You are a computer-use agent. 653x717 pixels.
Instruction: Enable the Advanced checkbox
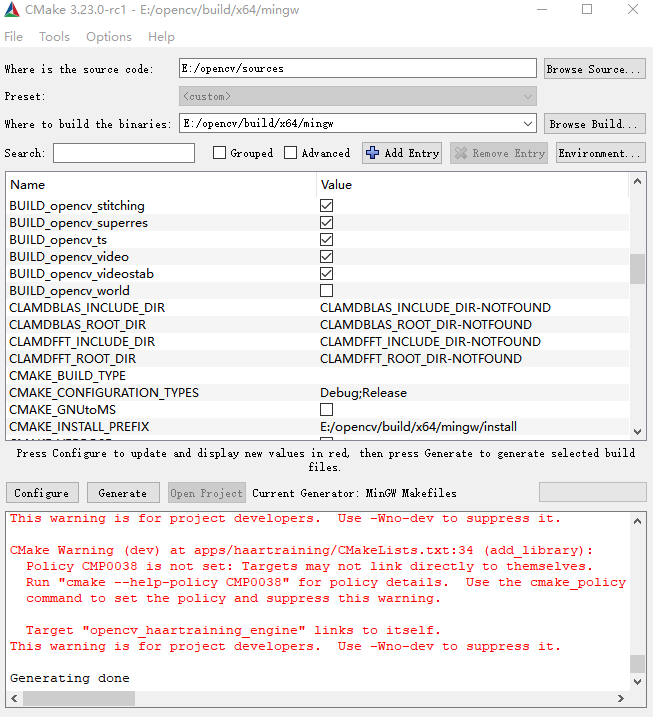point(290,153)
